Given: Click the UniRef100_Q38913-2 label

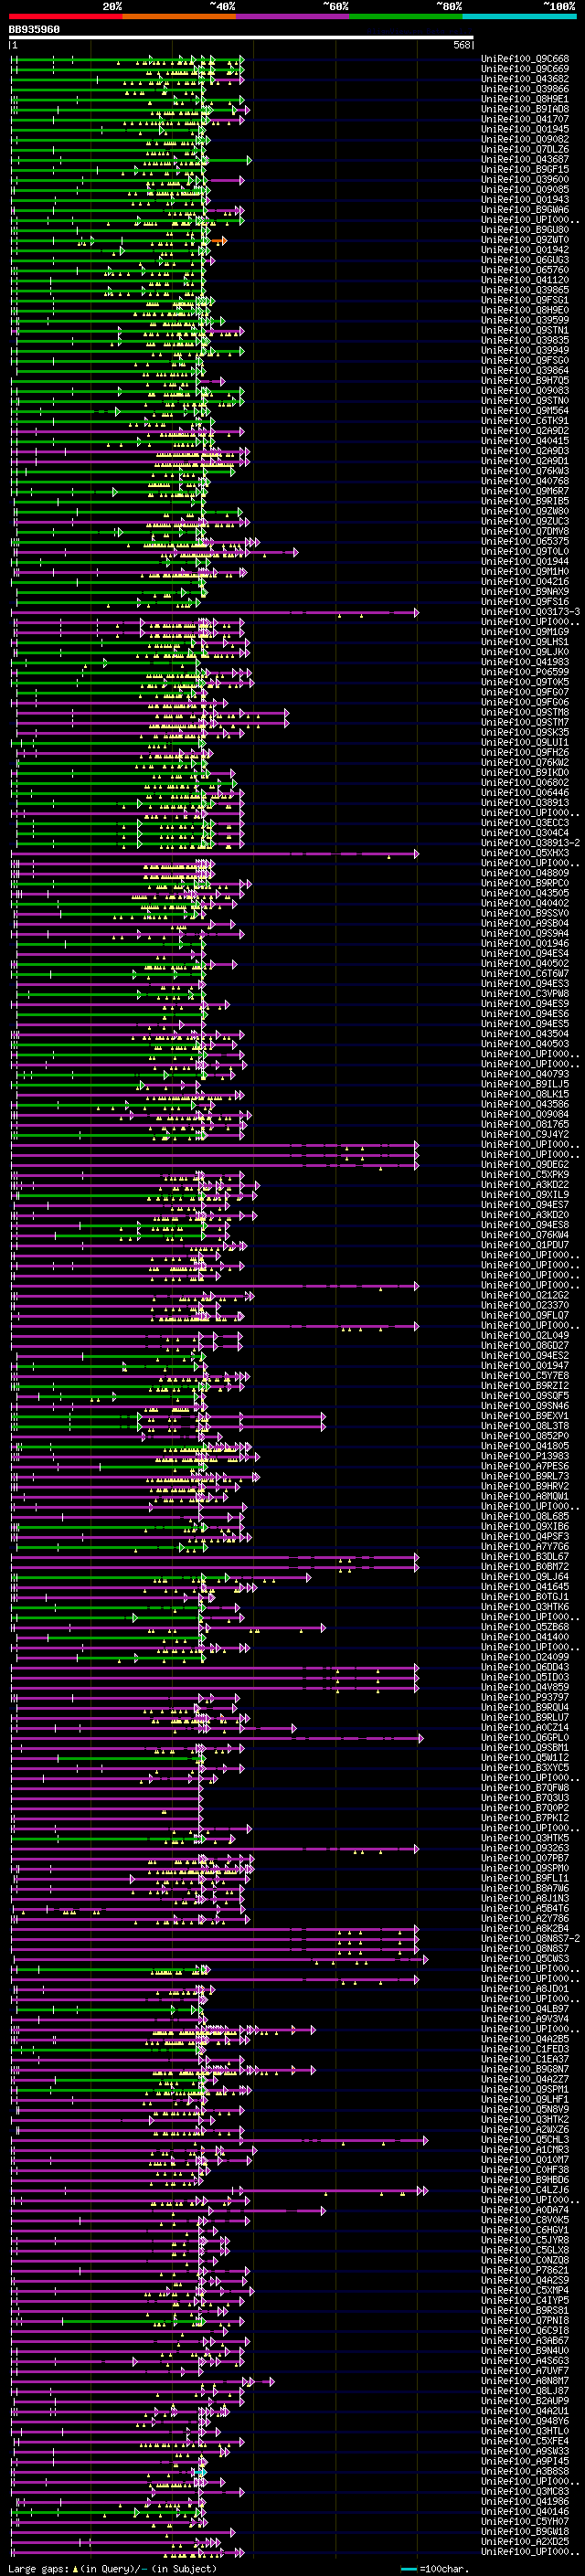Looking at the screenshot, I should pos(530,843).
